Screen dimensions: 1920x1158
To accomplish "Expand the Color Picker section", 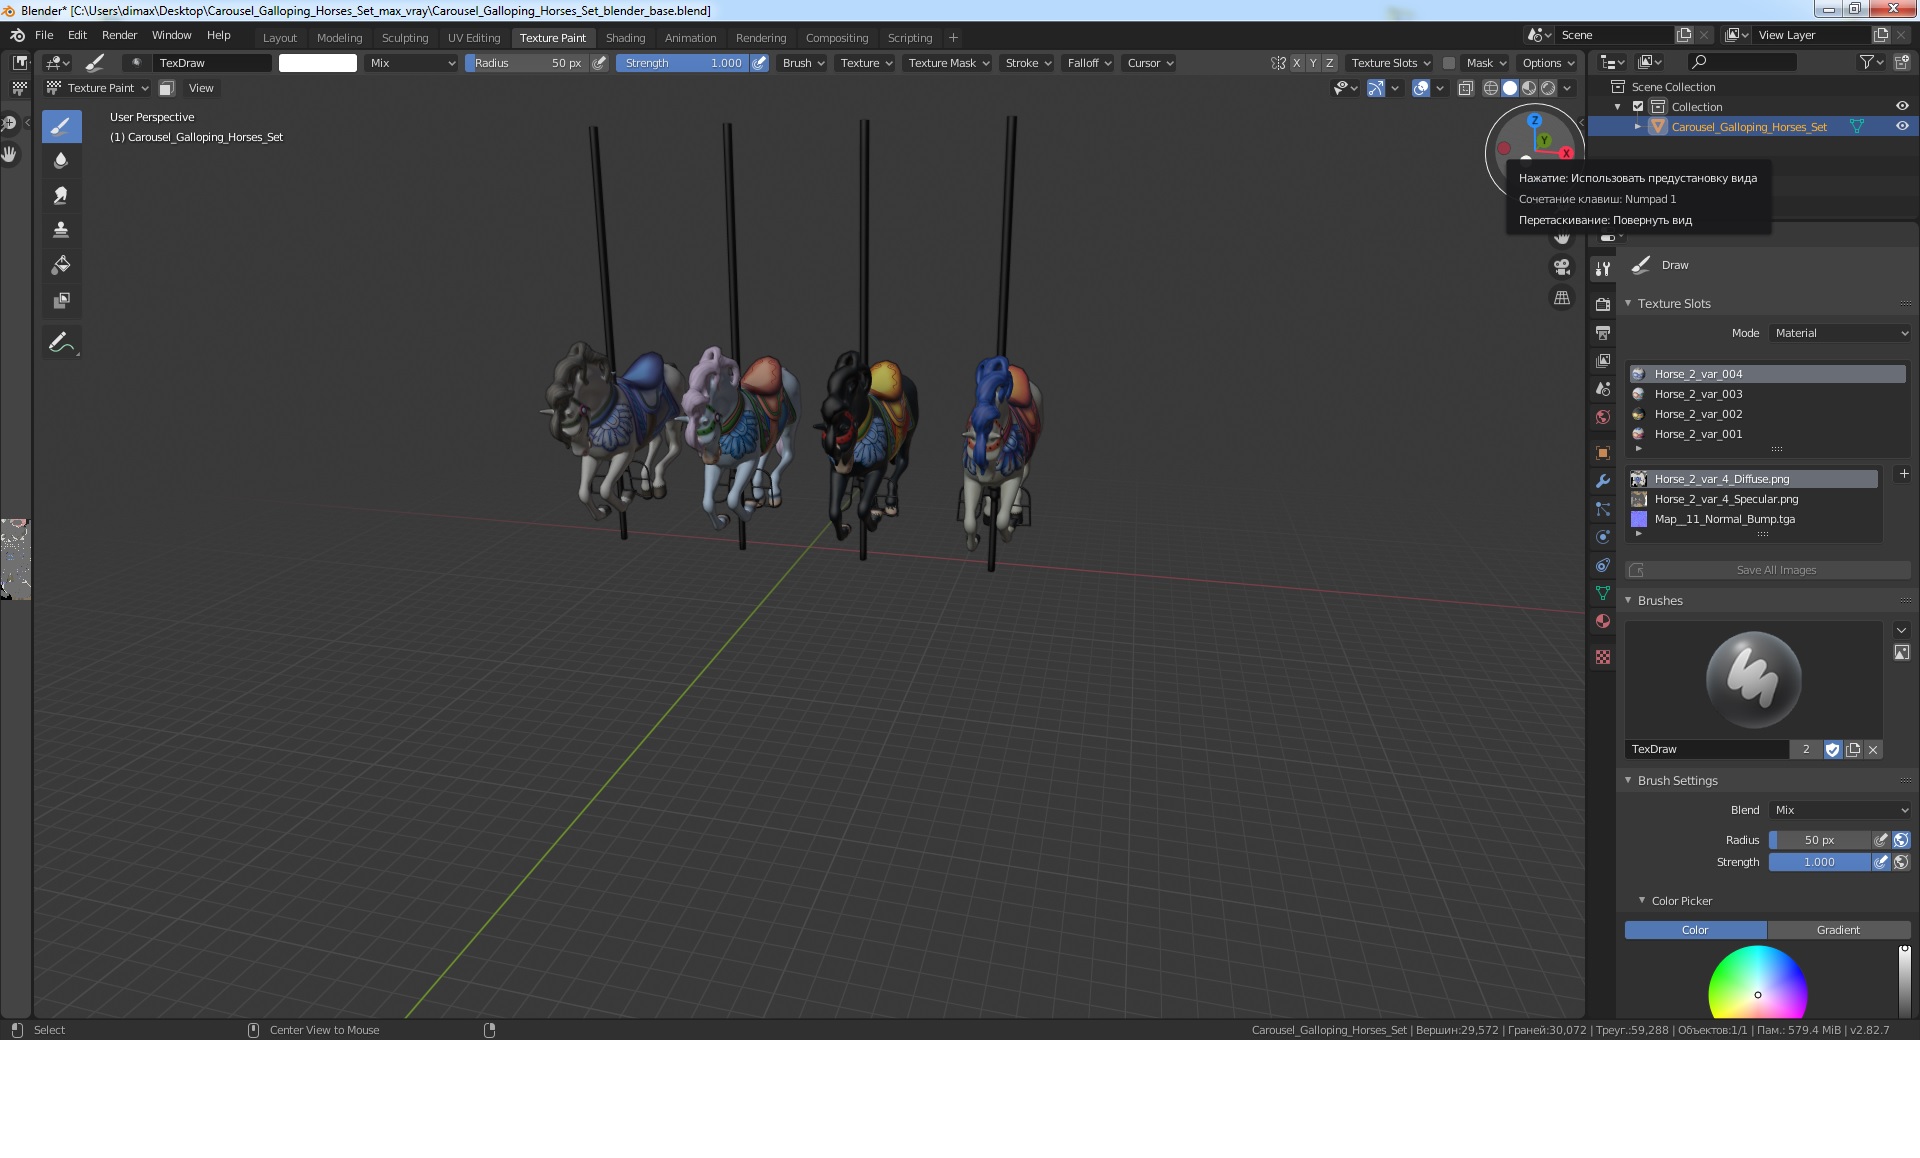I will (1642, 899).
